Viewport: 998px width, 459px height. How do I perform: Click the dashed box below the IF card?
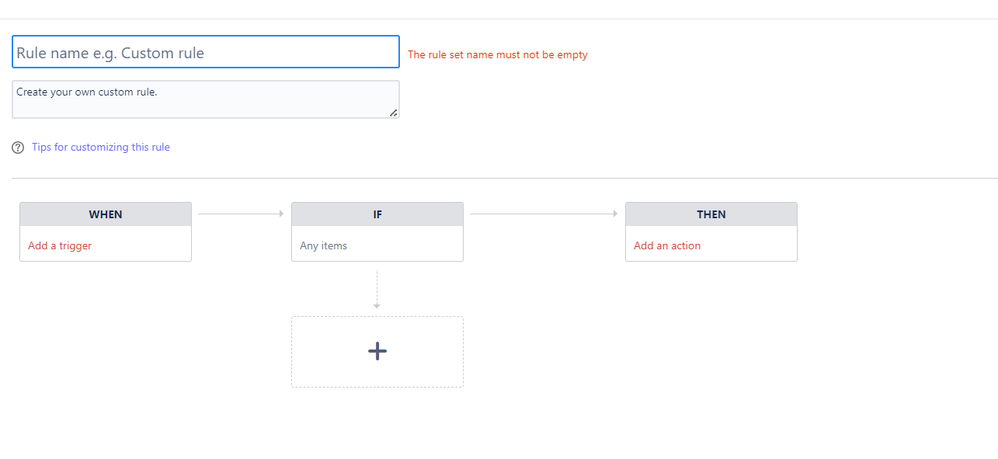377,351
